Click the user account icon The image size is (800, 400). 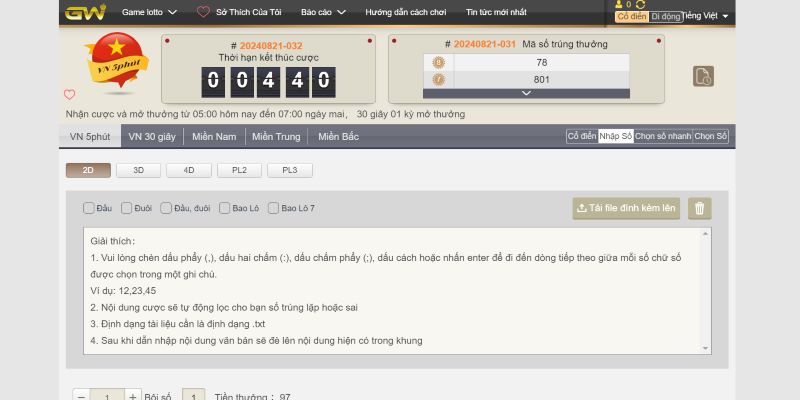(619, 5)
